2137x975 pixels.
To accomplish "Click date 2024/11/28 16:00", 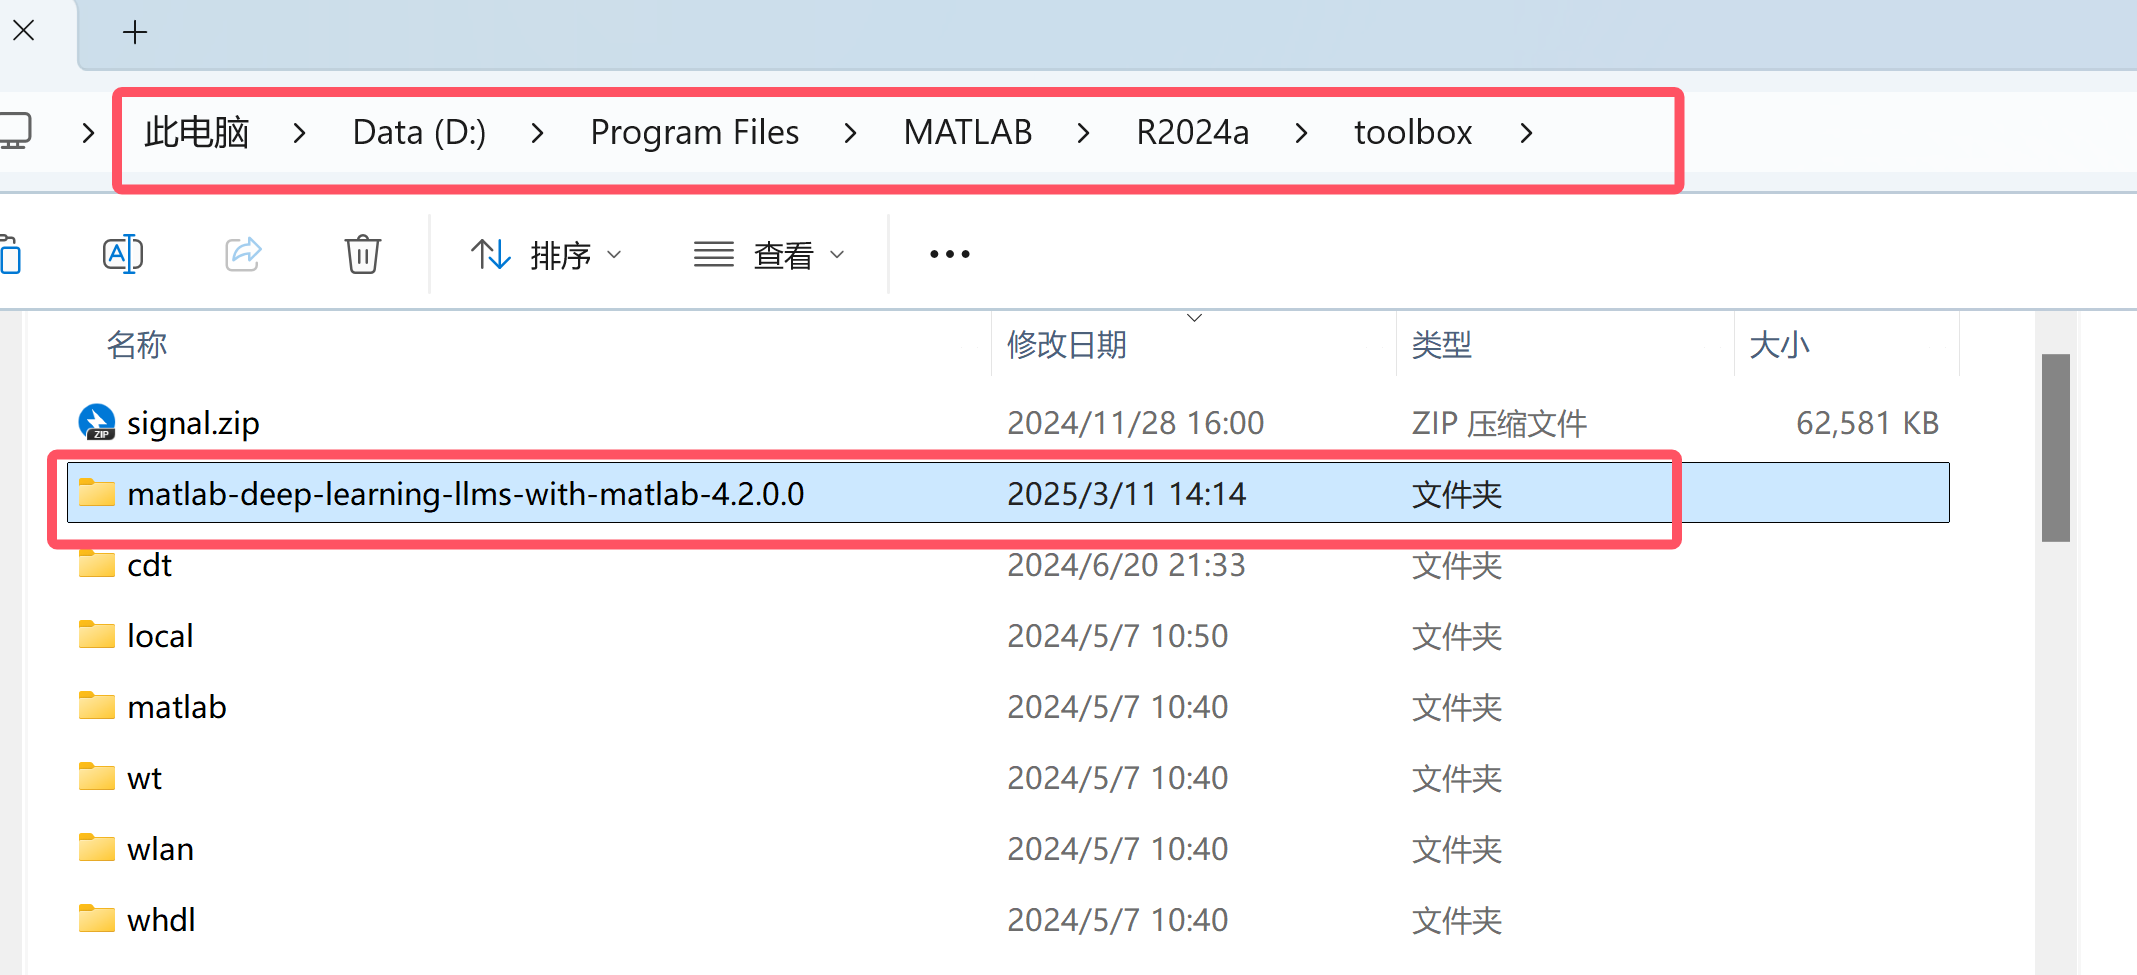I will click(1135, 423).
